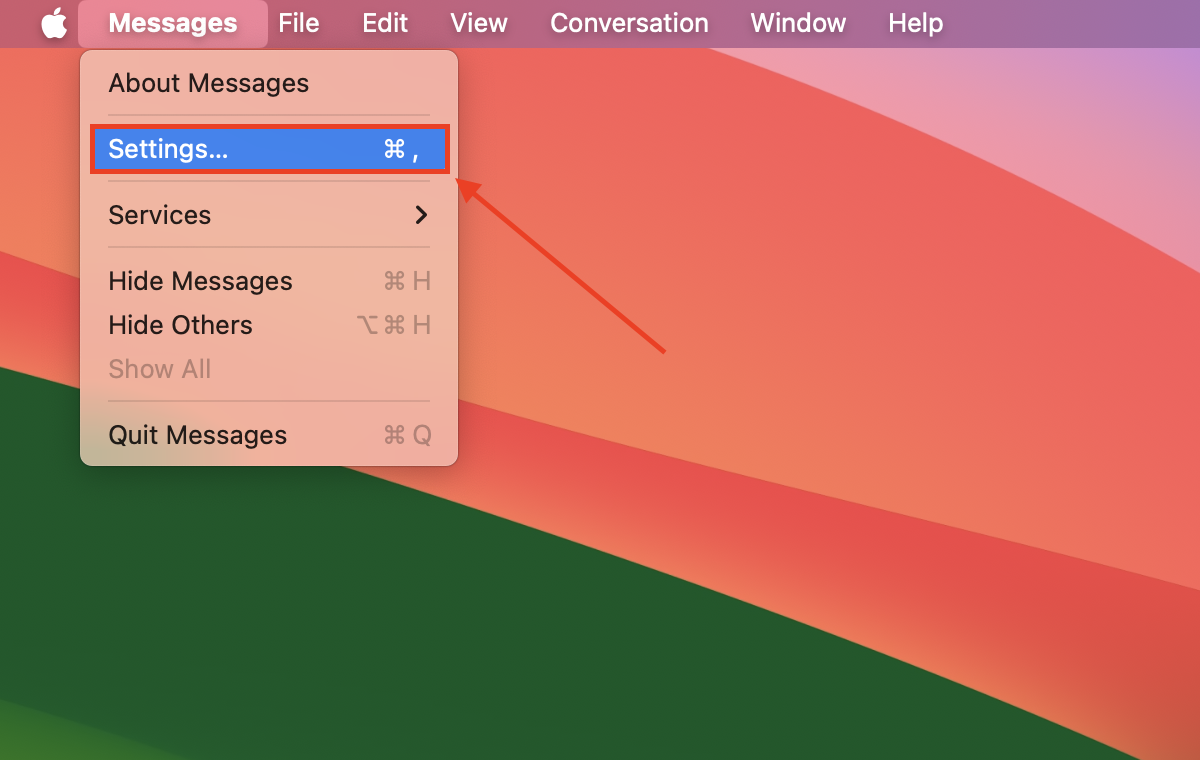Click the chevron next to Services
The height and width of the screenshot is (760, 1200).
(421, 215)
